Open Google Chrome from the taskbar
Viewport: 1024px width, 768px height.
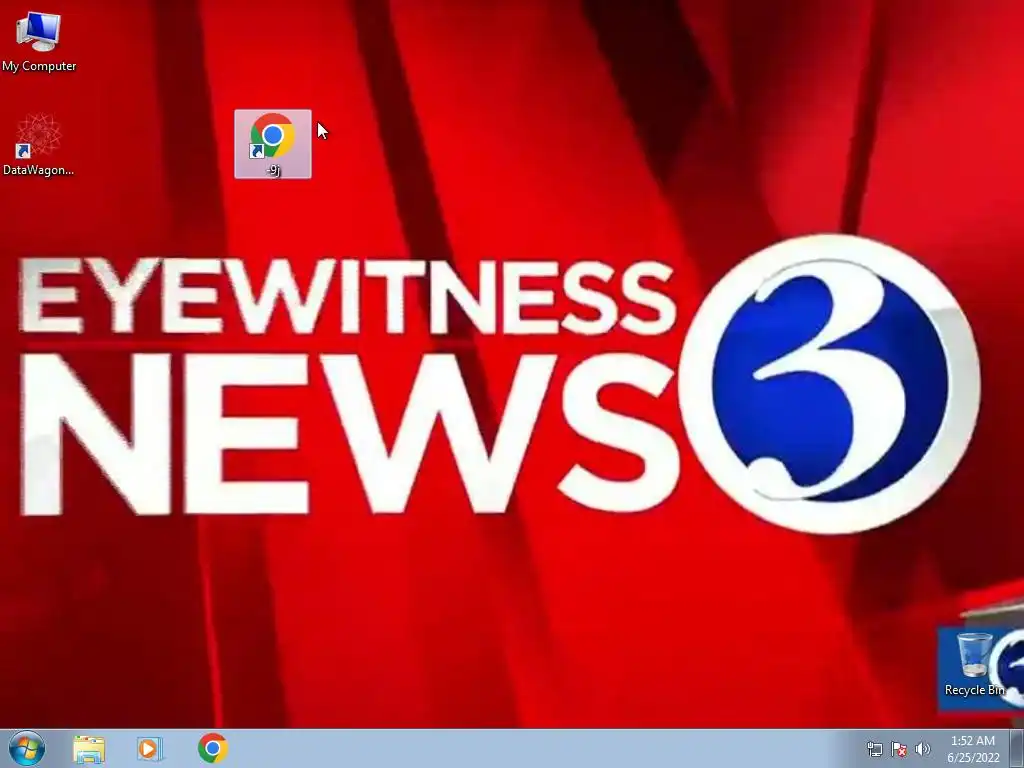coord(213,748)
